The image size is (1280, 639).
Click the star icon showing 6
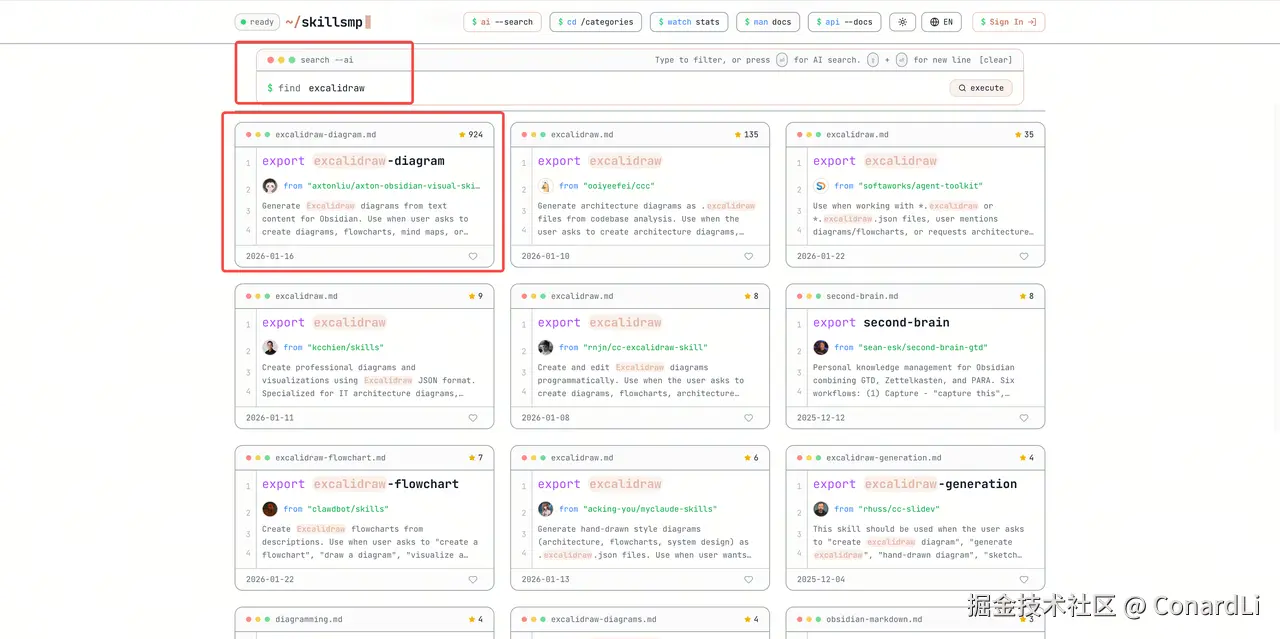[747, 458]
